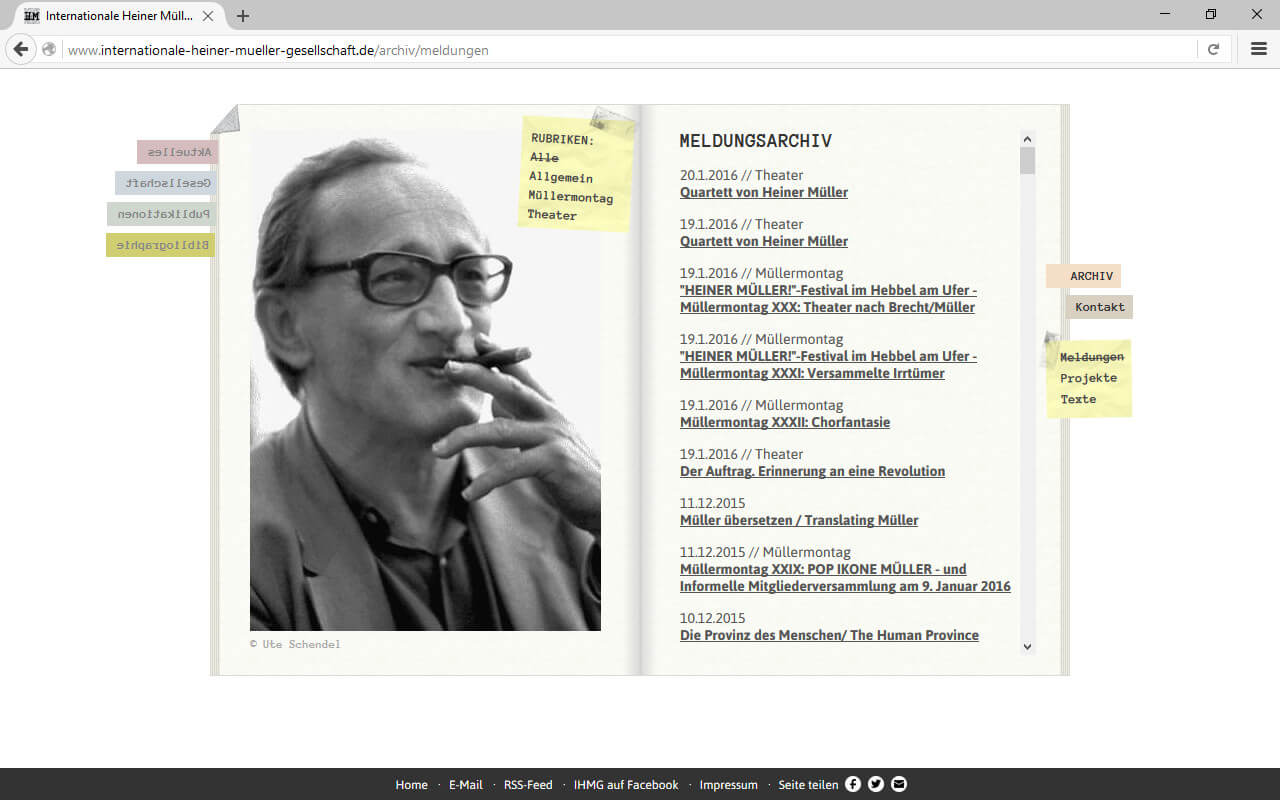This screenshot has height=800, width=1280.
Task: Filter rubric by Alle
Action: coord(544,158)
